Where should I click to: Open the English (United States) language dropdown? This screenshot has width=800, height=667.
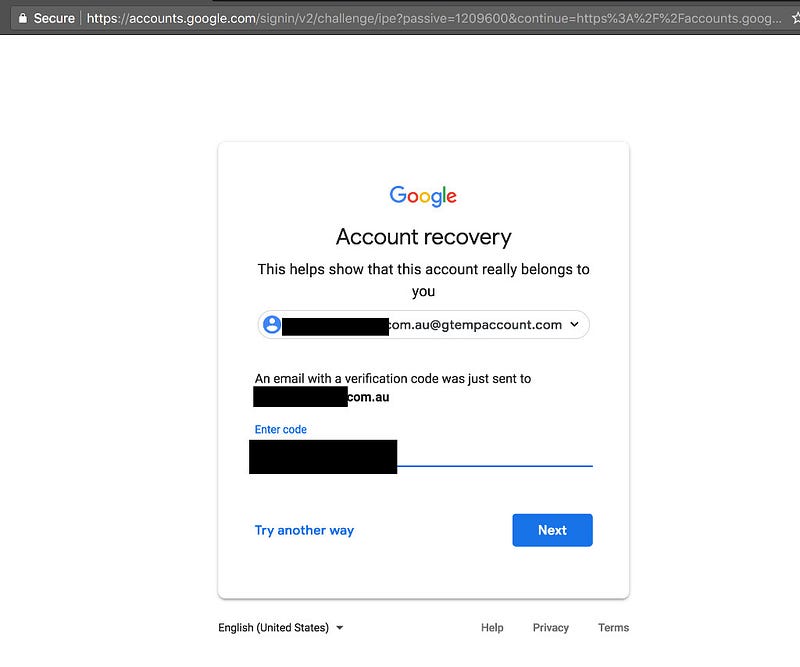pos(281,627)
